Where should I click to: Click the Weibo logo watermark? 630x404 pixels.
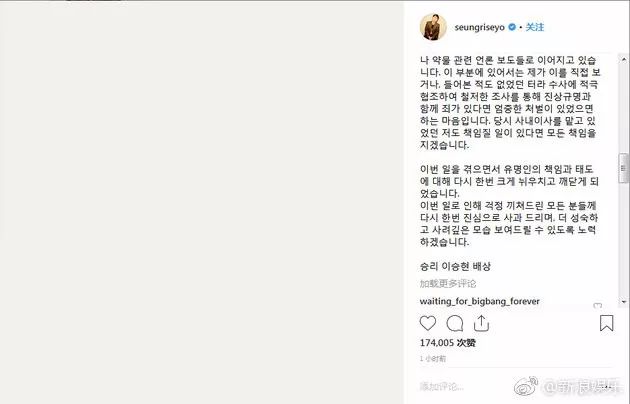[526, 387]
